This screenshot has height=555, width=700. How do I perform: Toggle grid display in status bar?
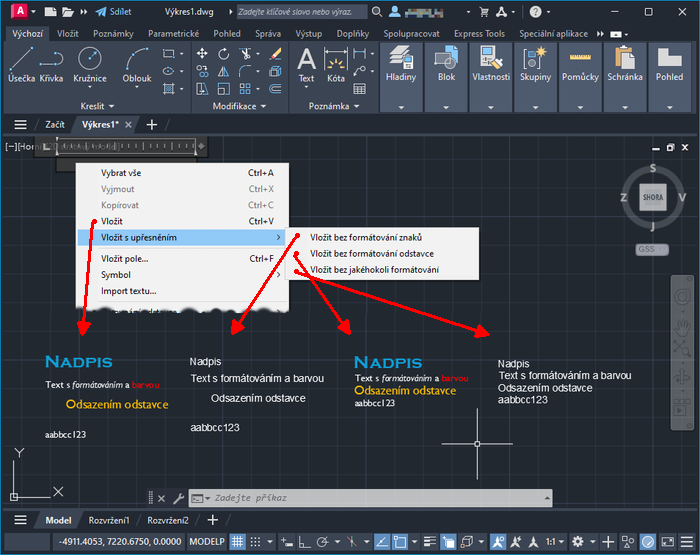[238, 541]
